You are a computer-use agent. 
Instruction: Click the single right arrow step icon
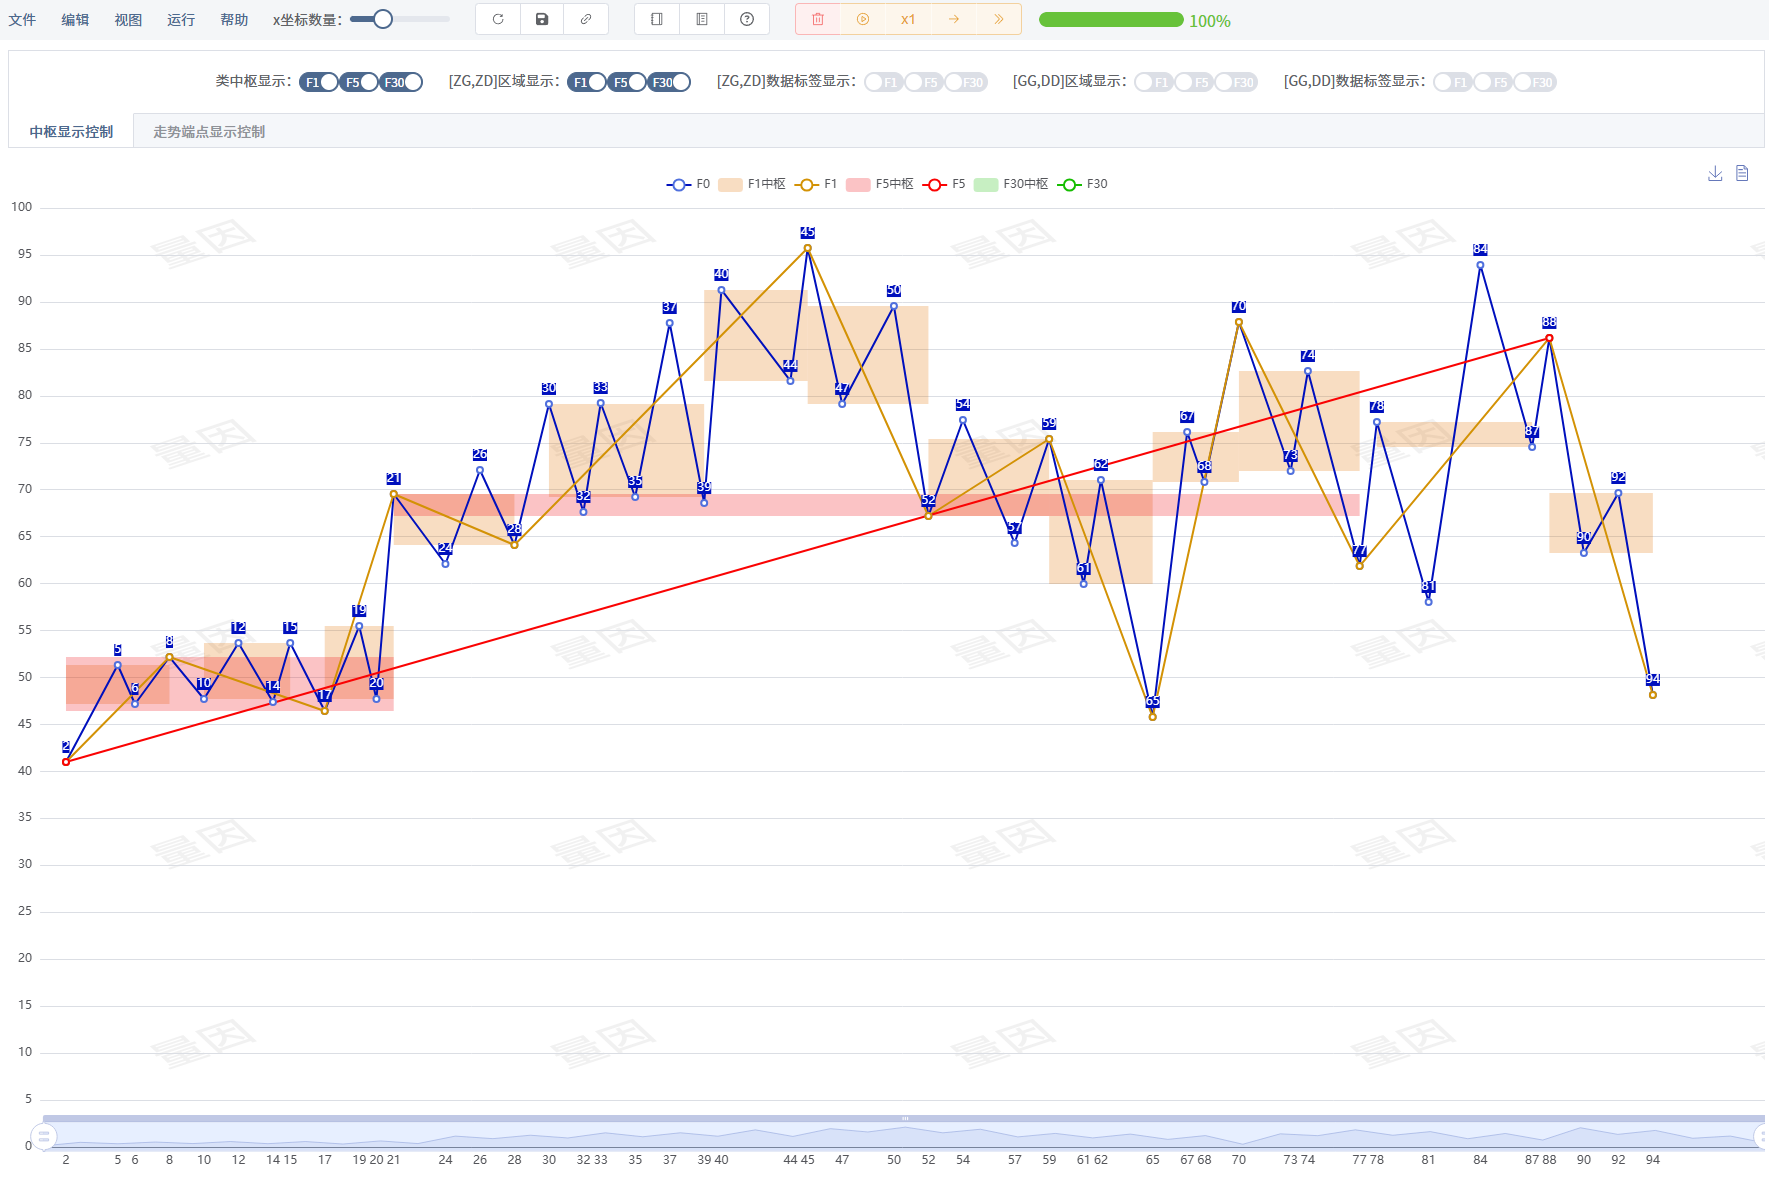[954, 19]
